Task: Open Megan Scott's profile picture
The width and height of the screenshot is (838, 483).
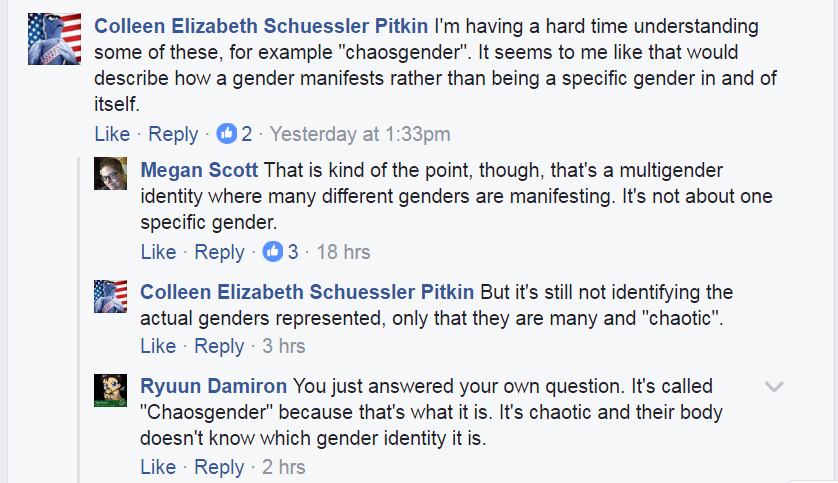Action: point(110,174)
